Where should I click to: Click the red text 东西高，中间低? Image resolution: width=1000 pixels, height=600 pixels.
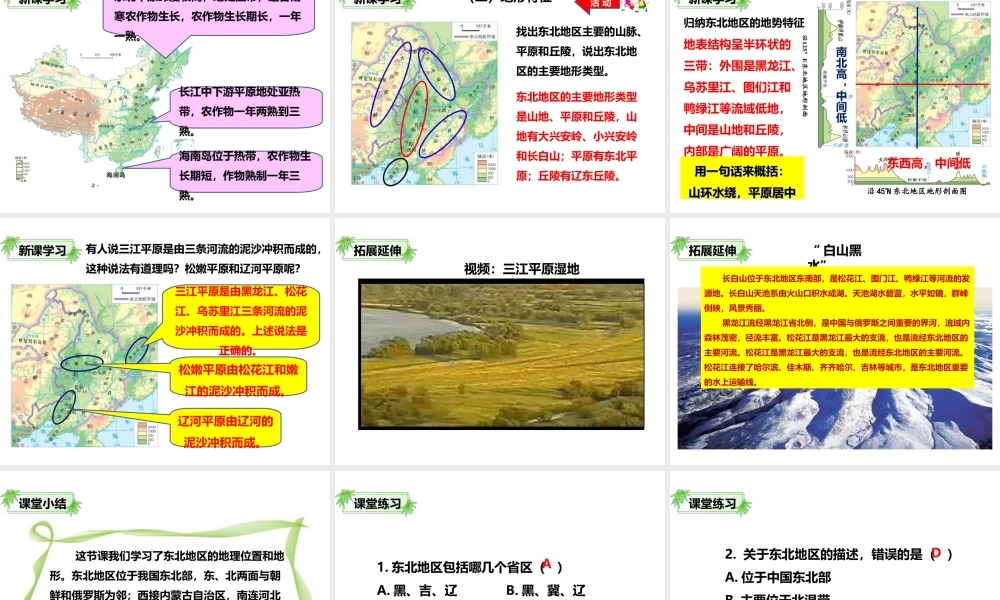click(x=929, y=163)
